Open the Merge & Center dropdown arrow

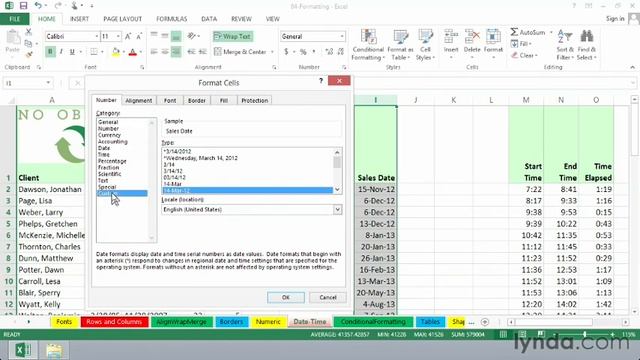(x=272, y=52)
